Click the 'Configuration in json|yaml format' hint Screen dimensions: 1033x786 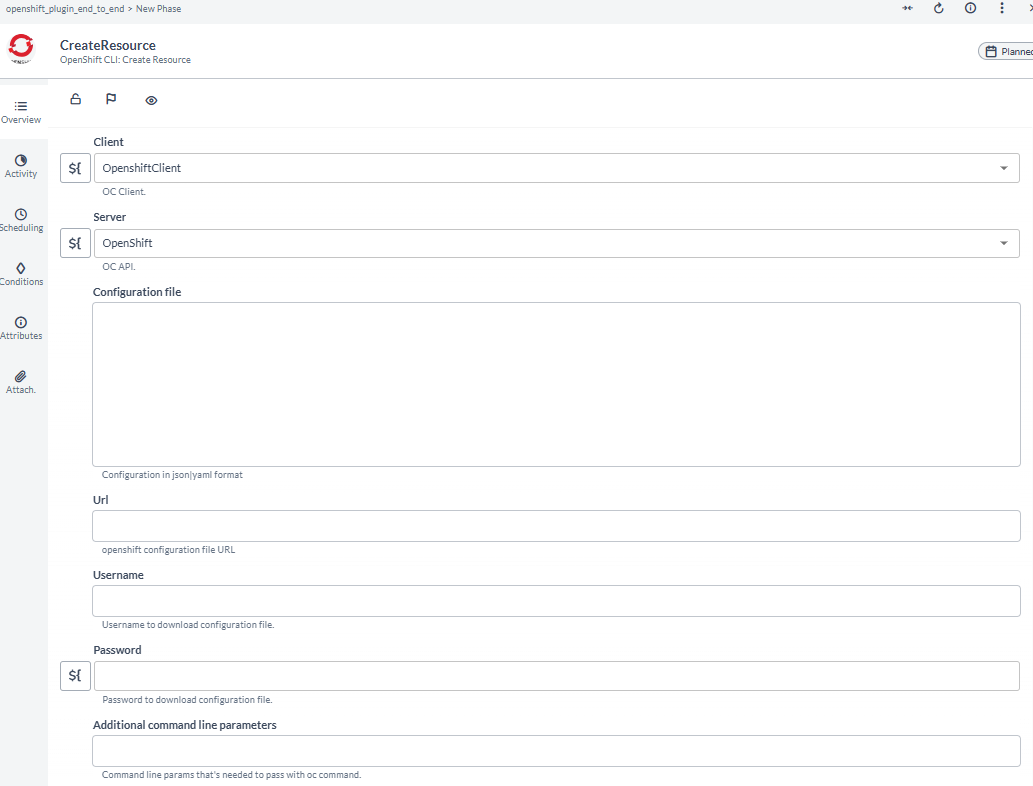172,474
